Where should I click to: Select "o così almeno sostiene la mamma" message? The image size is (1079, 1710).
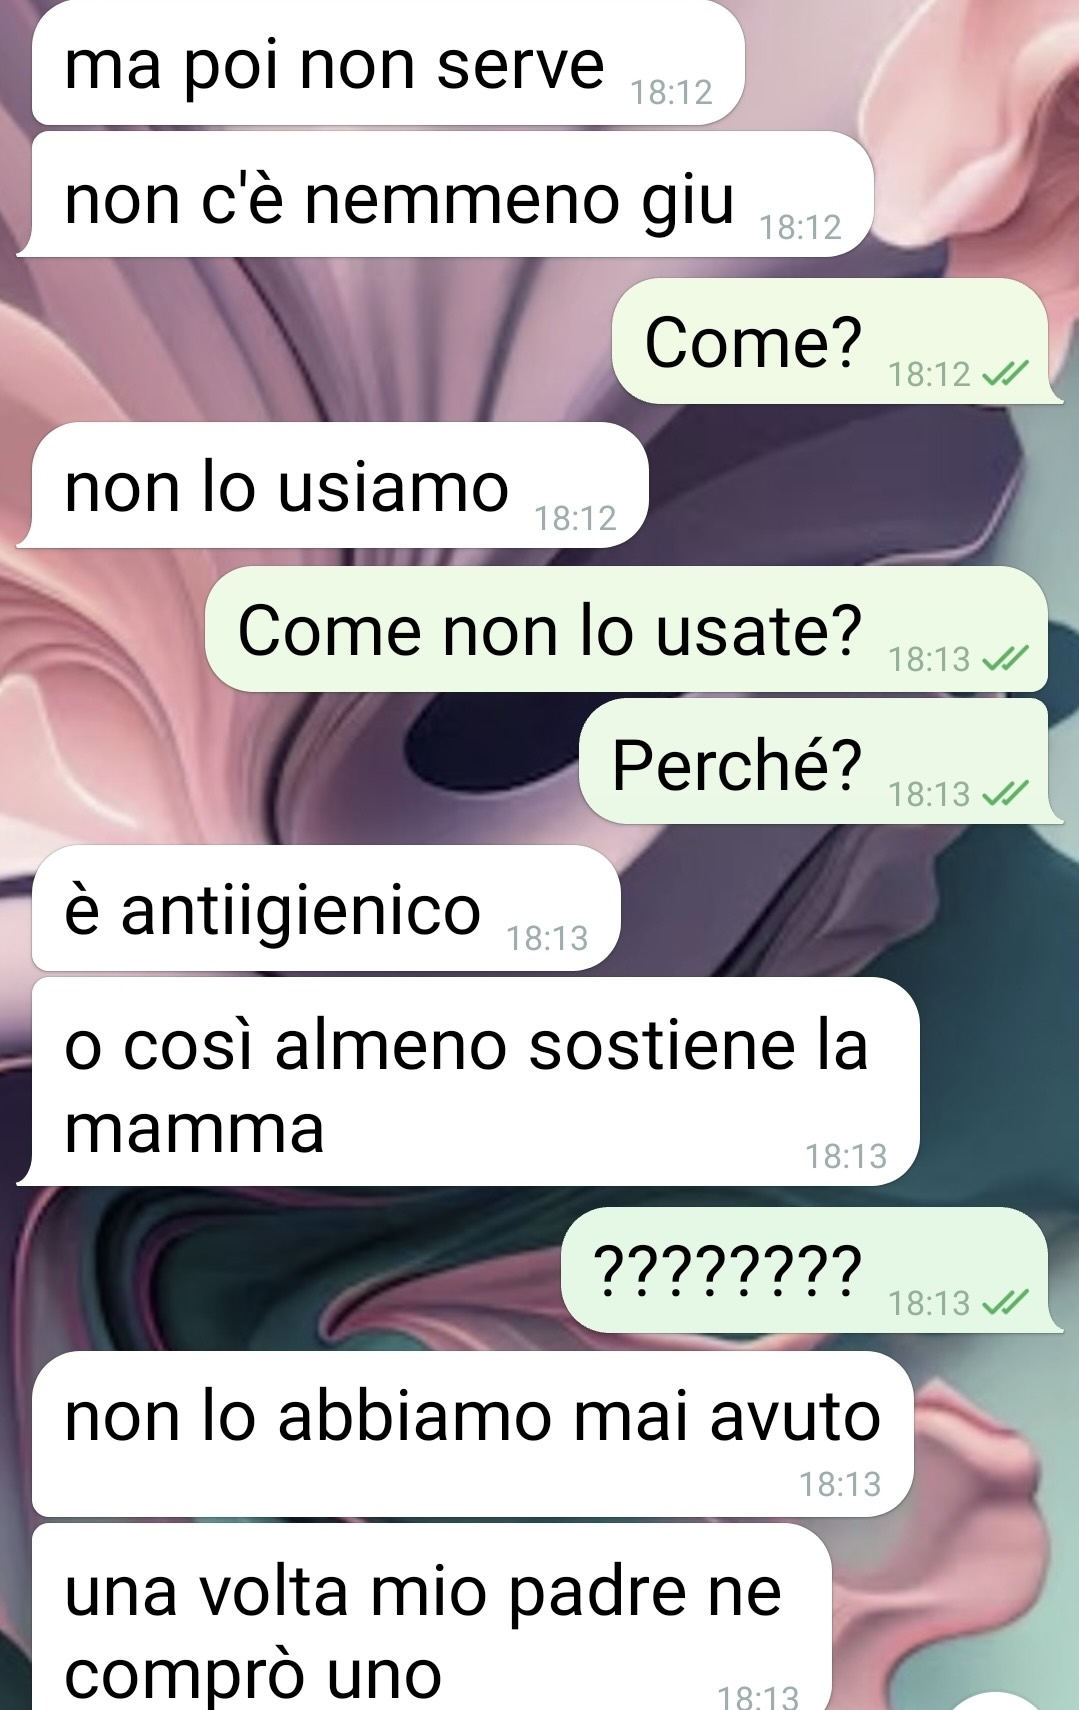(468, 1082)
